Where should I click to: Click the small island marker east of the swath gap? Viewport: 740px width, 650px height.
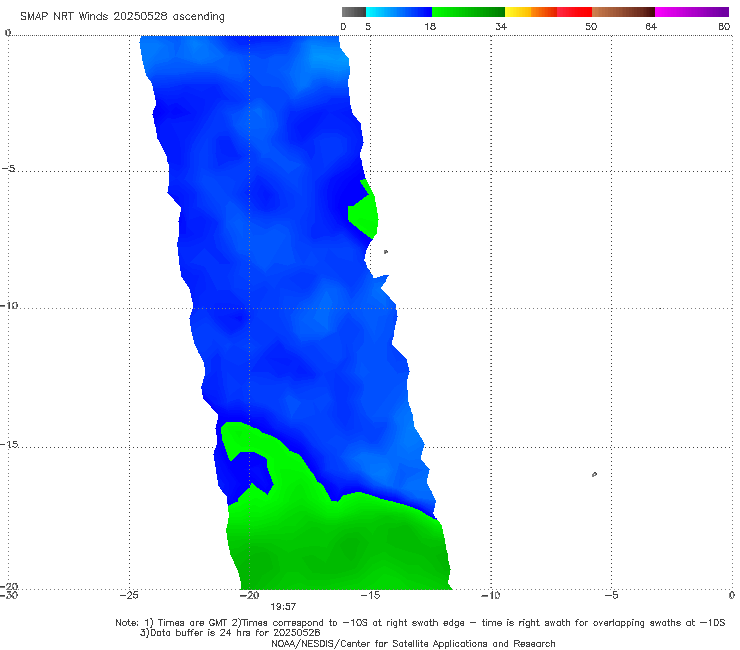[x=386, y=252]
